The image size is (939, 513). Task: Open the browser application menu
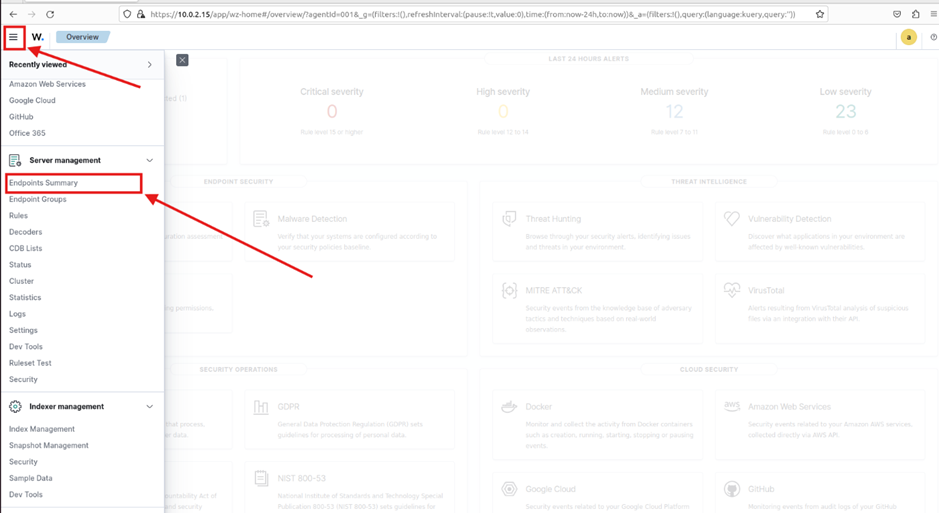[x=934, y=14]
